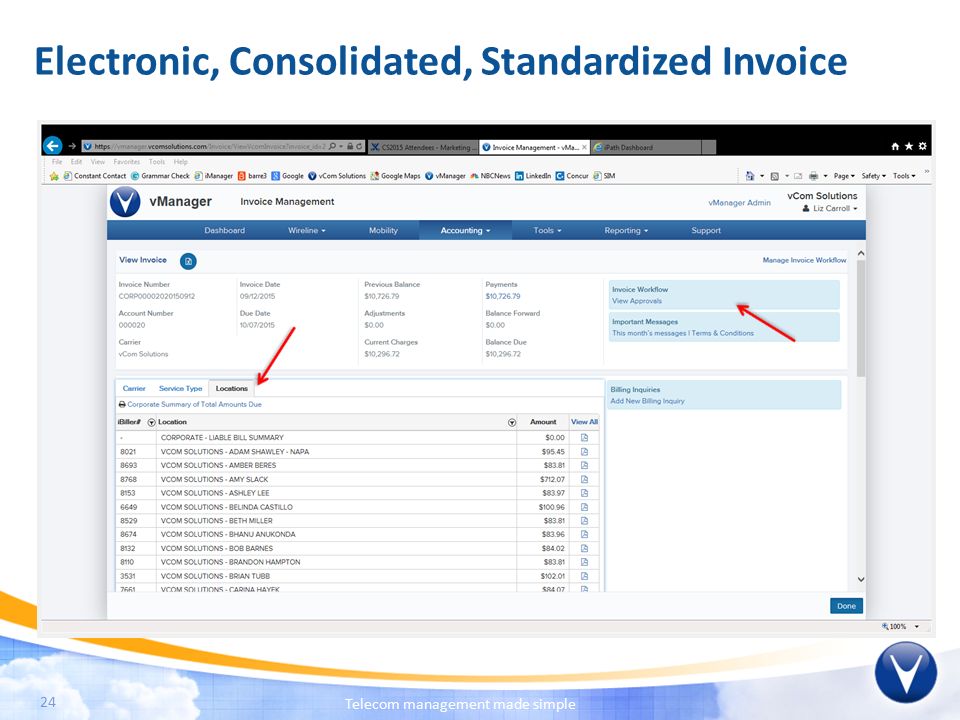Click the Done button
Screen dimensions: 960x720
[x=846, y=606]
